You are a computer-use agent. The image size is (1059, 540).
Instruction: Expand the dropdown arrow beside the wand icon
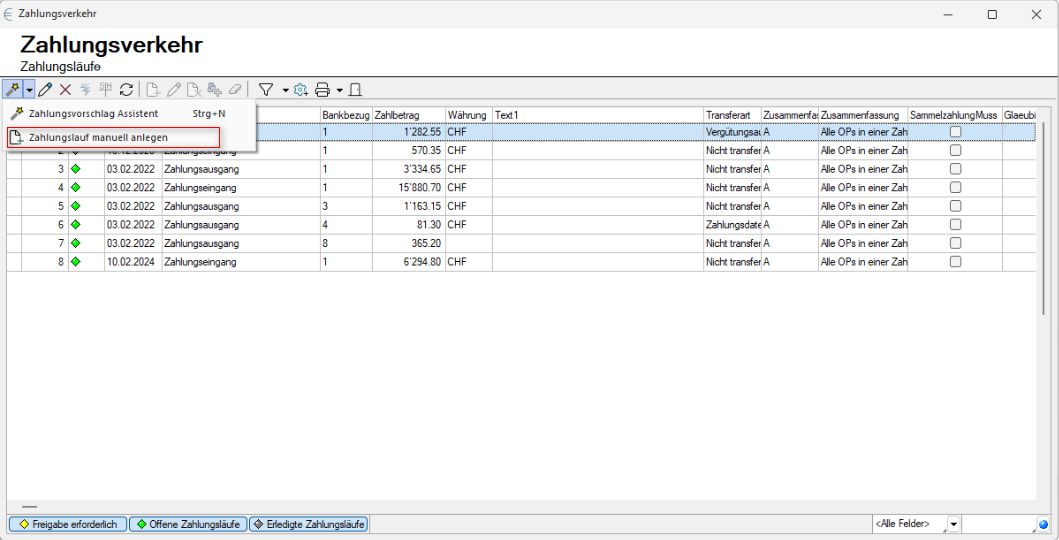tap(29, 89)
